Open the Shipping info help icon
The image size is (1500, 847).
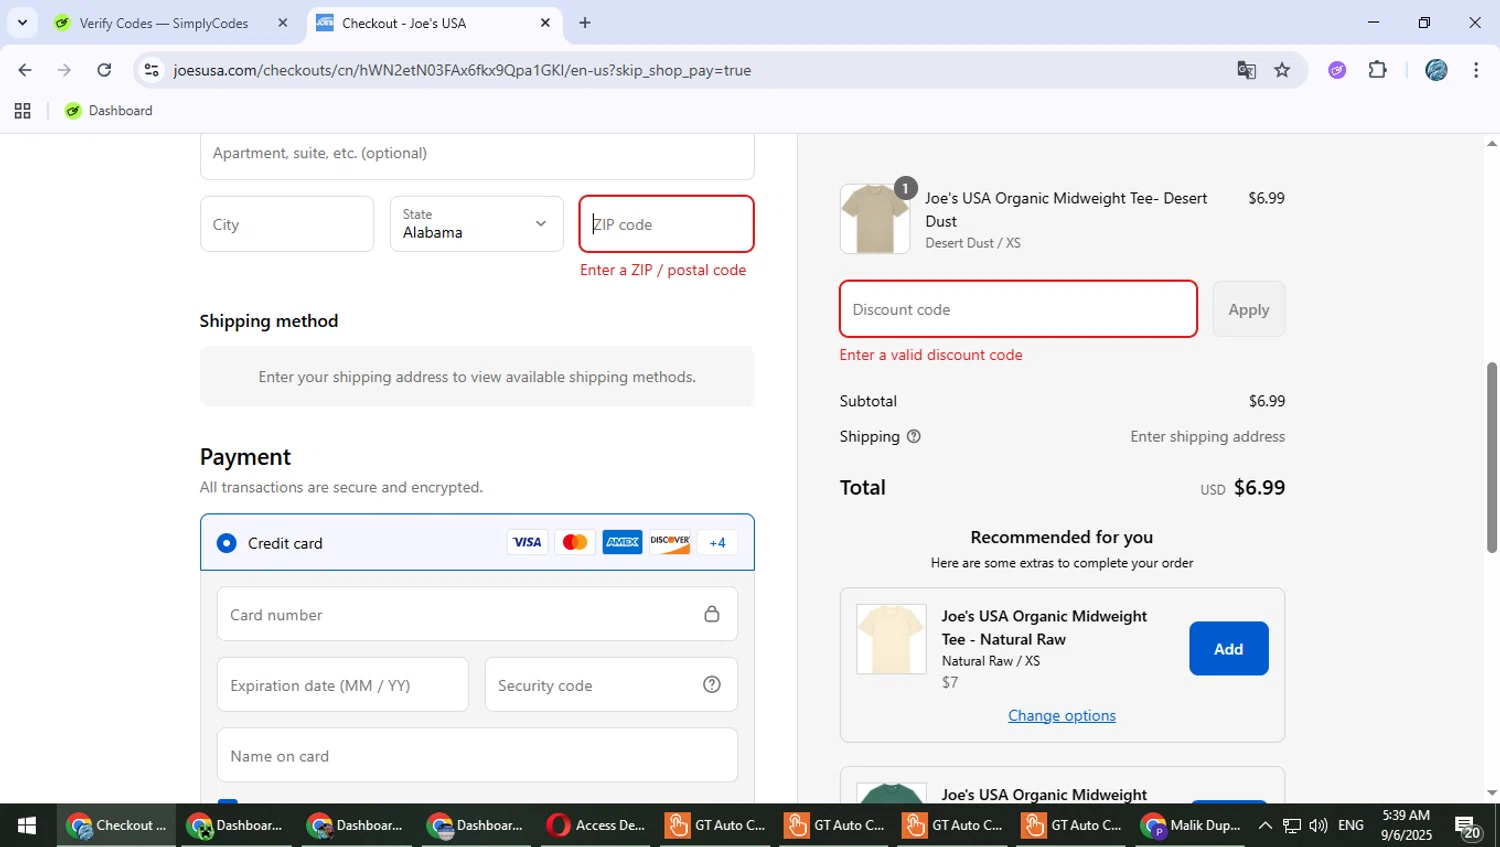913,437
